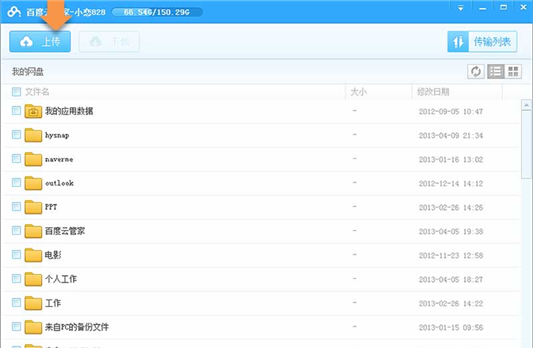Click the date 2012-12-14 14:12
Screen dimensions: 533x361
tap(451, 184)
